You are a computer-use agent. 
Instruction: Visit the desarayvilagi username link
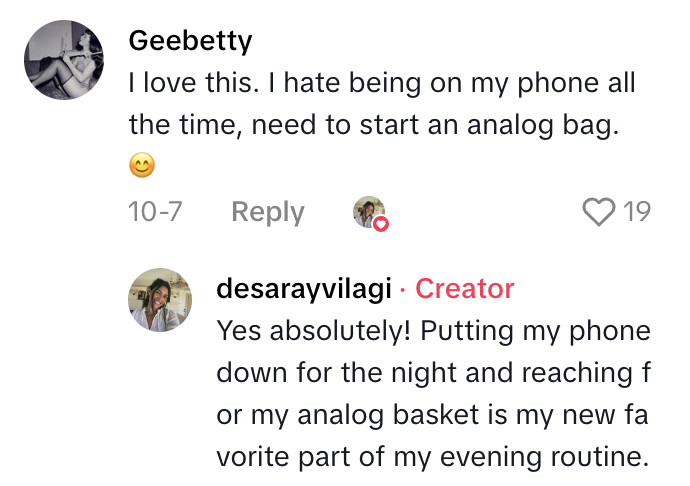302,289
